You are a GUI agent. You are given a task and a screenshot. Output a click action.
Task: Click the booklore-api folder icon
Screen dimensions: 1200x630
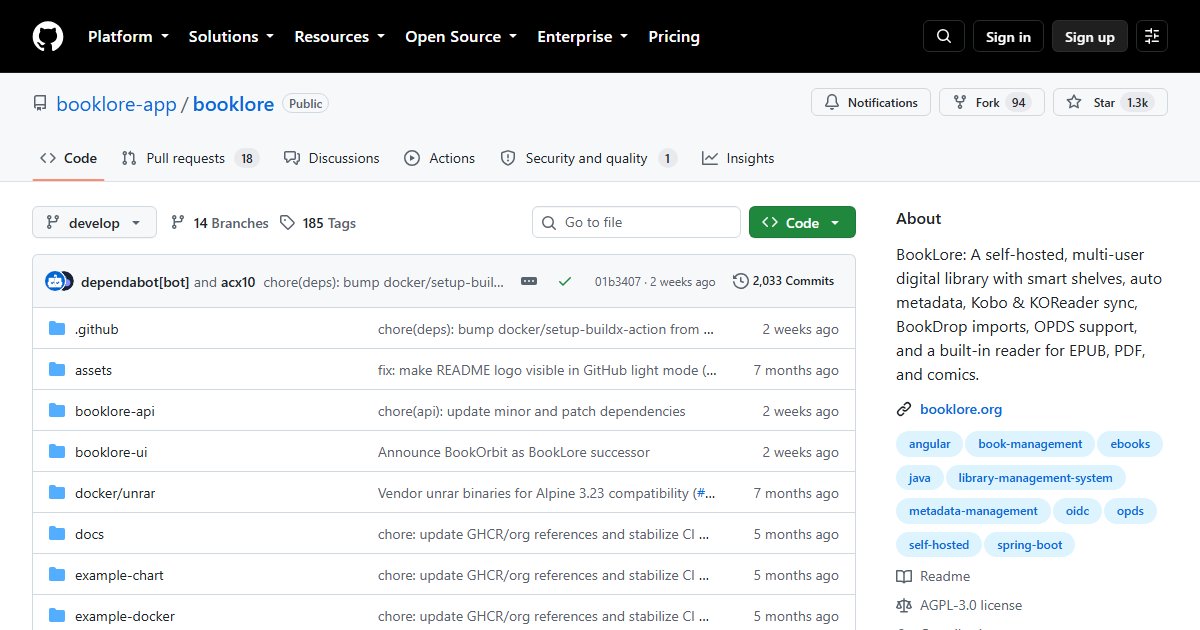tap(57, 411)
